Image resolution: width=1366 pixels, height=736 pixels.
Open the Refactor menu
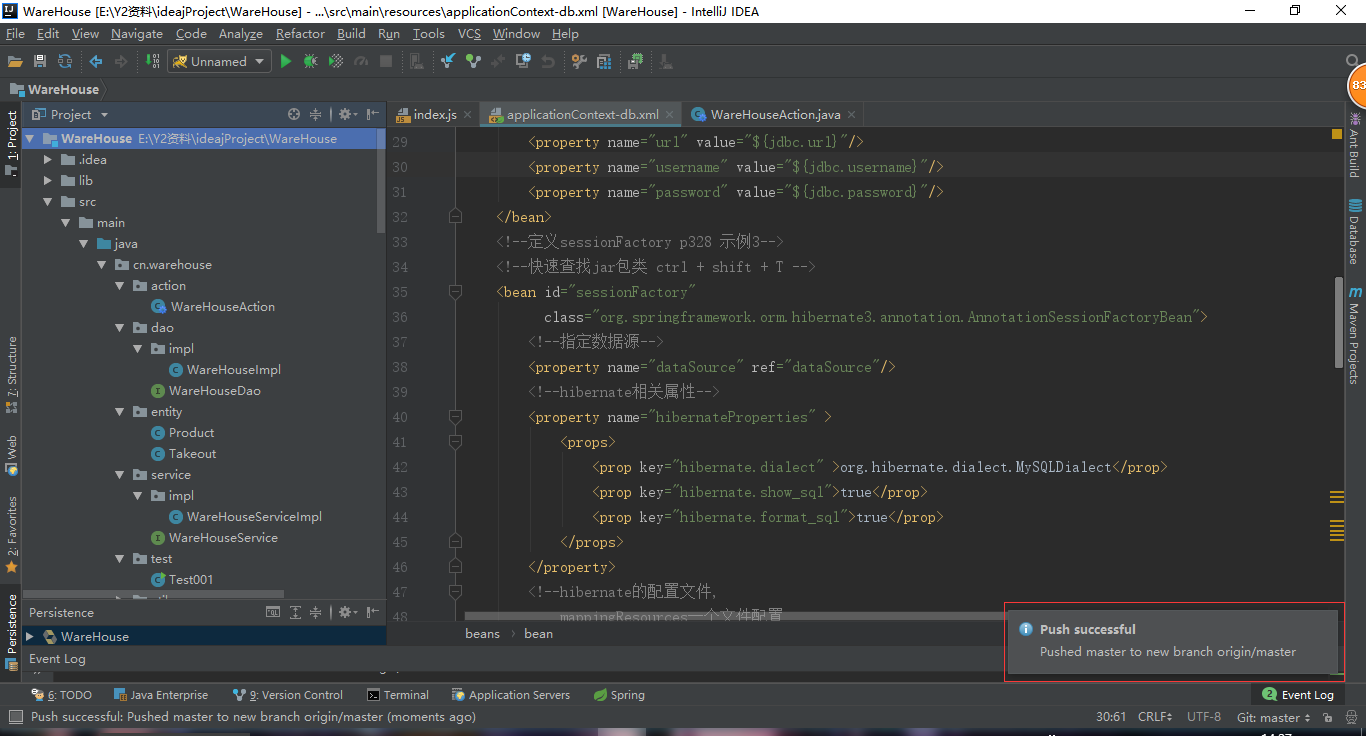tap(300, 33)
